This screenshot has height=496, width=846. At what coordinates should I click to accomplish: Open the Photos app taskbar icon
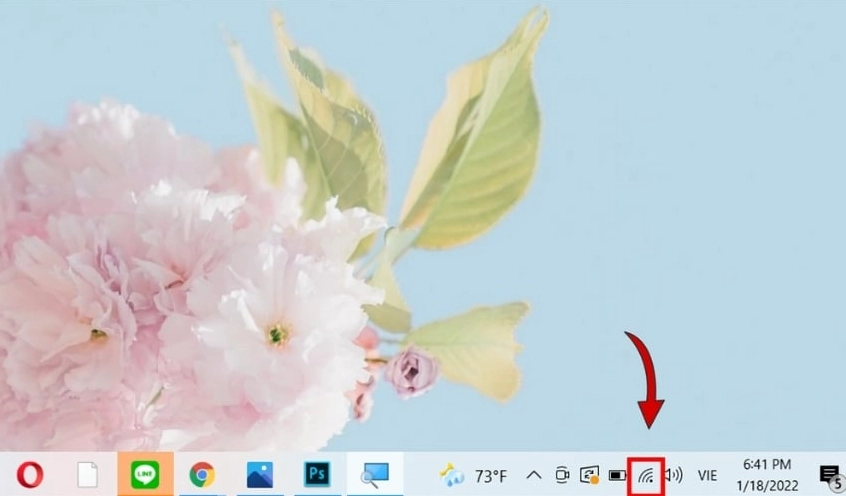260,475
